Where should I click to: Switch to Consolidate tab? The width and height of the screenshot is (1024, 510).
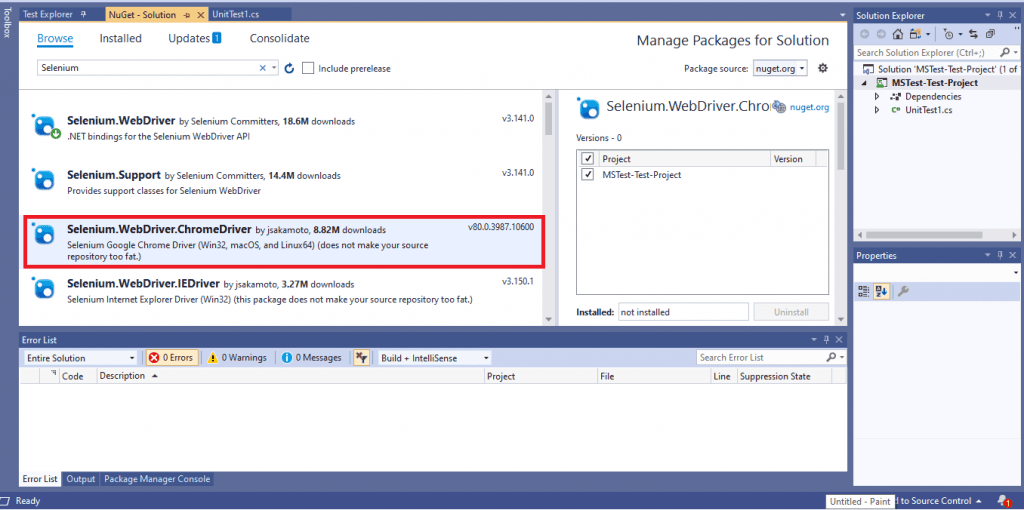point(280,39)
